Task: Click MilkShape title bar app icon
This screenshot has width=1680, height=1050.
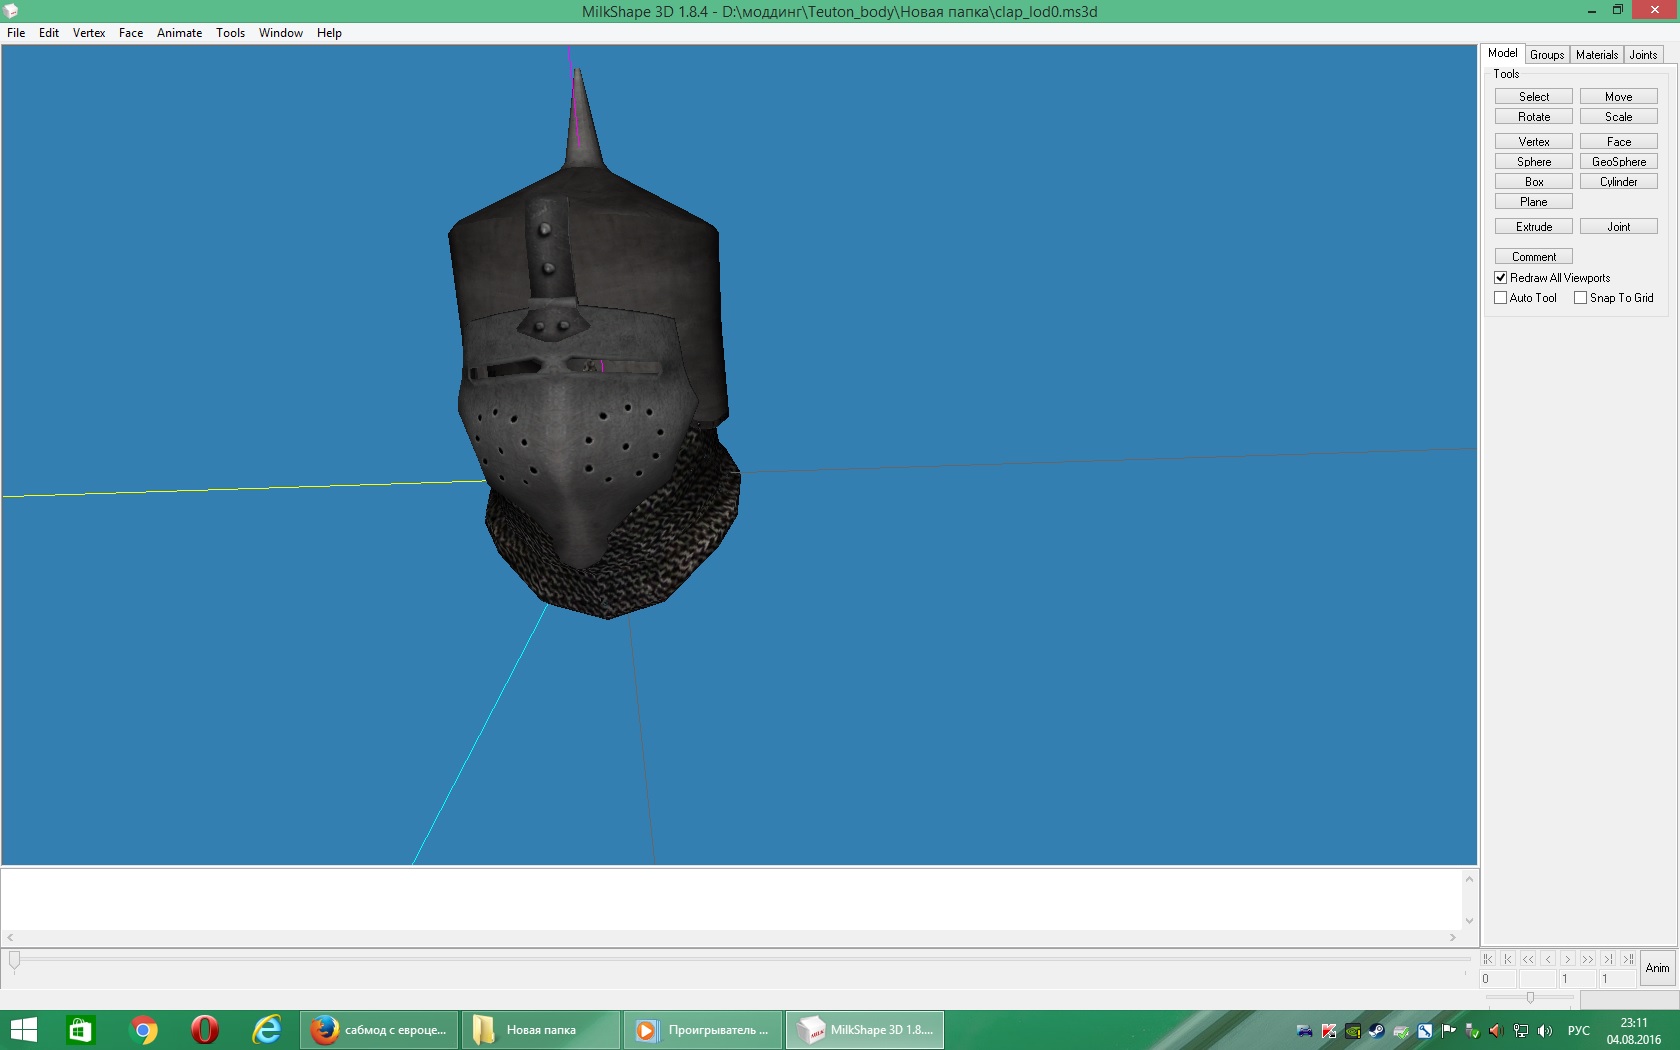Action: [x=11, y=11]
